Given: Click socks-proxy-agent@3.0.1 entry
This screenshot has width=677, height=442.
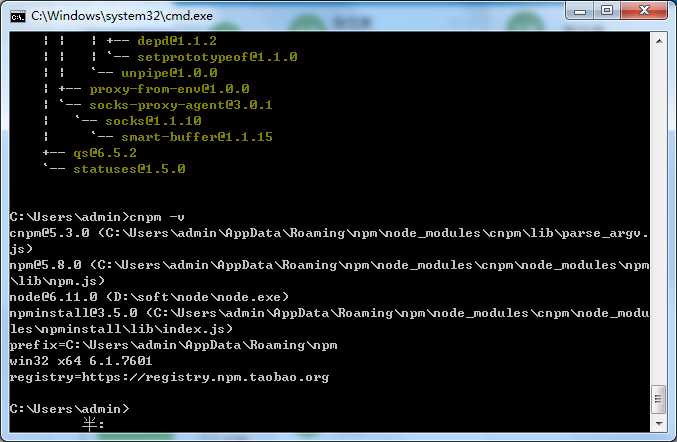Looking at the screenshot, I should pyautogui.click(x=181, y=105).
